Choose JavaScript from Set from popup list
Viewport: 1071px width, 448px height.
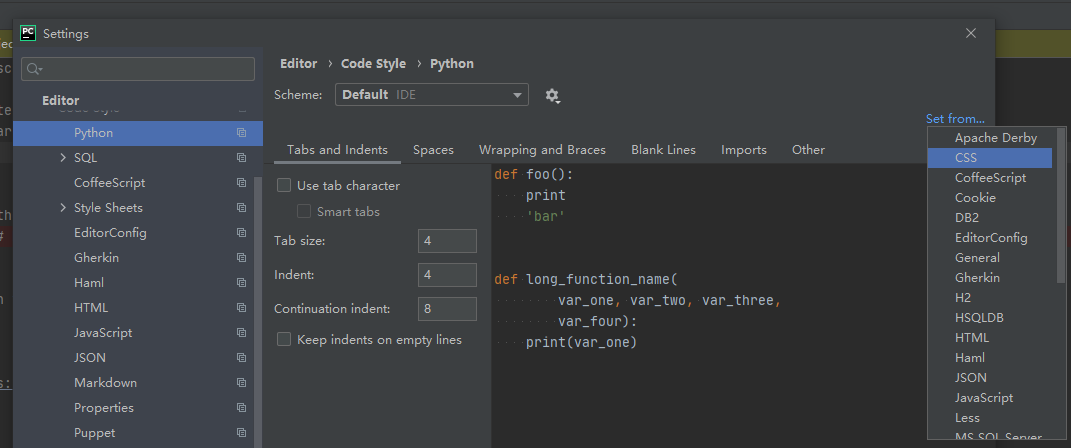point(990,397)
